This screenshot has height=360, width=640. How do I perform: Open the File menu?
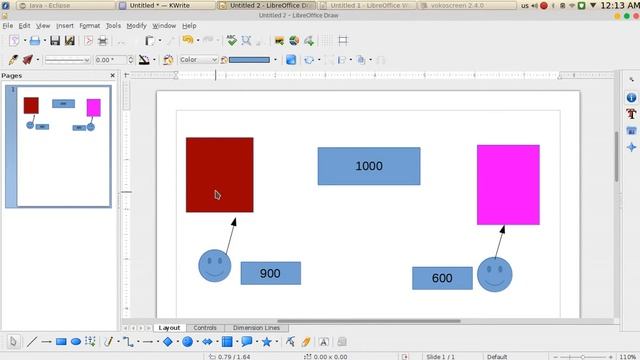coord(8,26)
